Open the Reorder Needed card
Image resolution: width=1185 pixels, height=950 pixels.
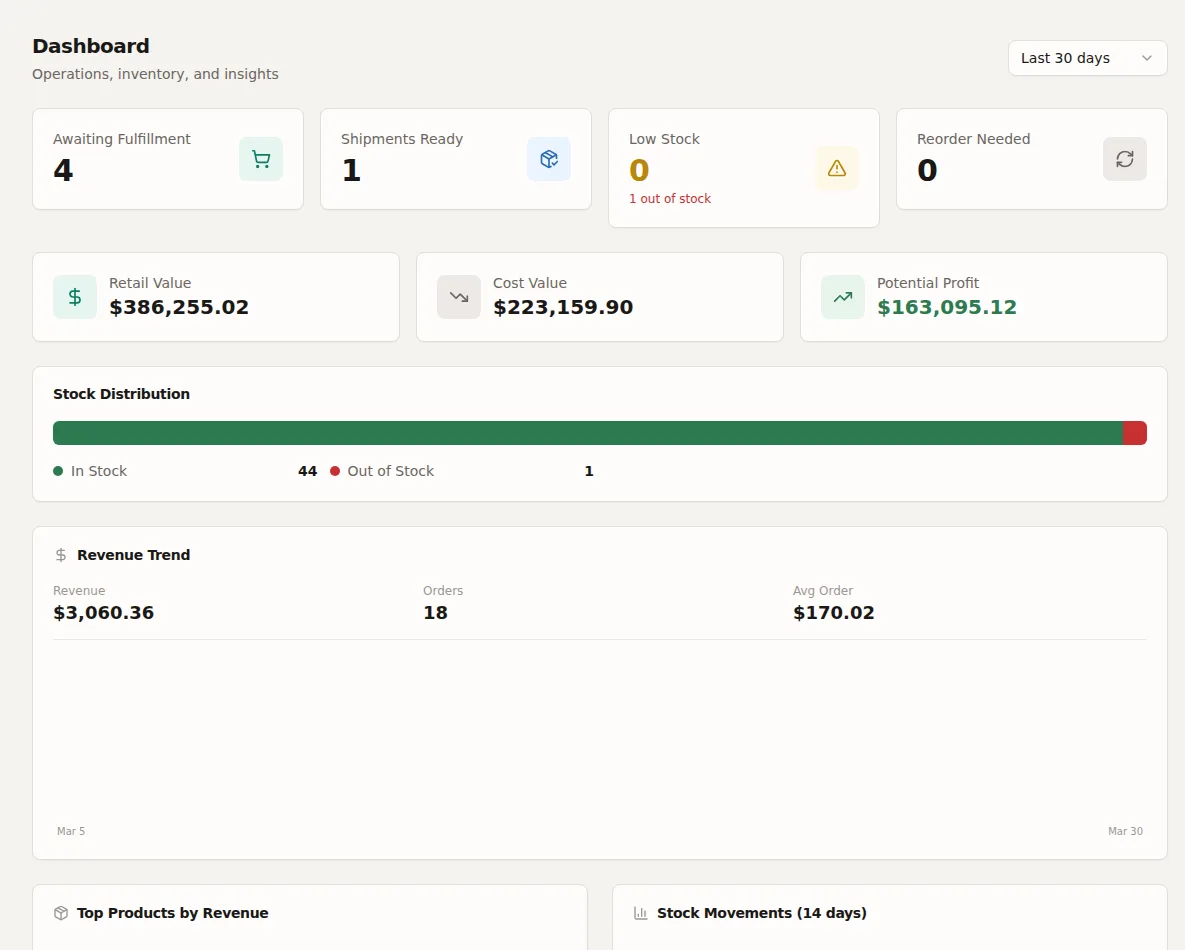1032,159
